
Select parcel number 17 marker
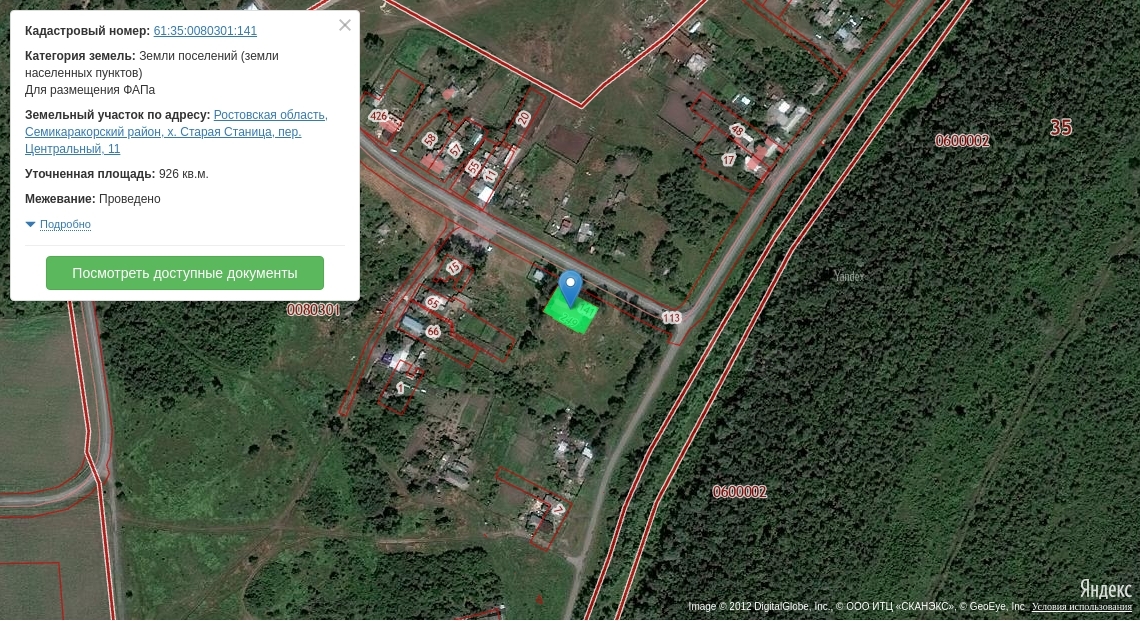coord(728,160)
